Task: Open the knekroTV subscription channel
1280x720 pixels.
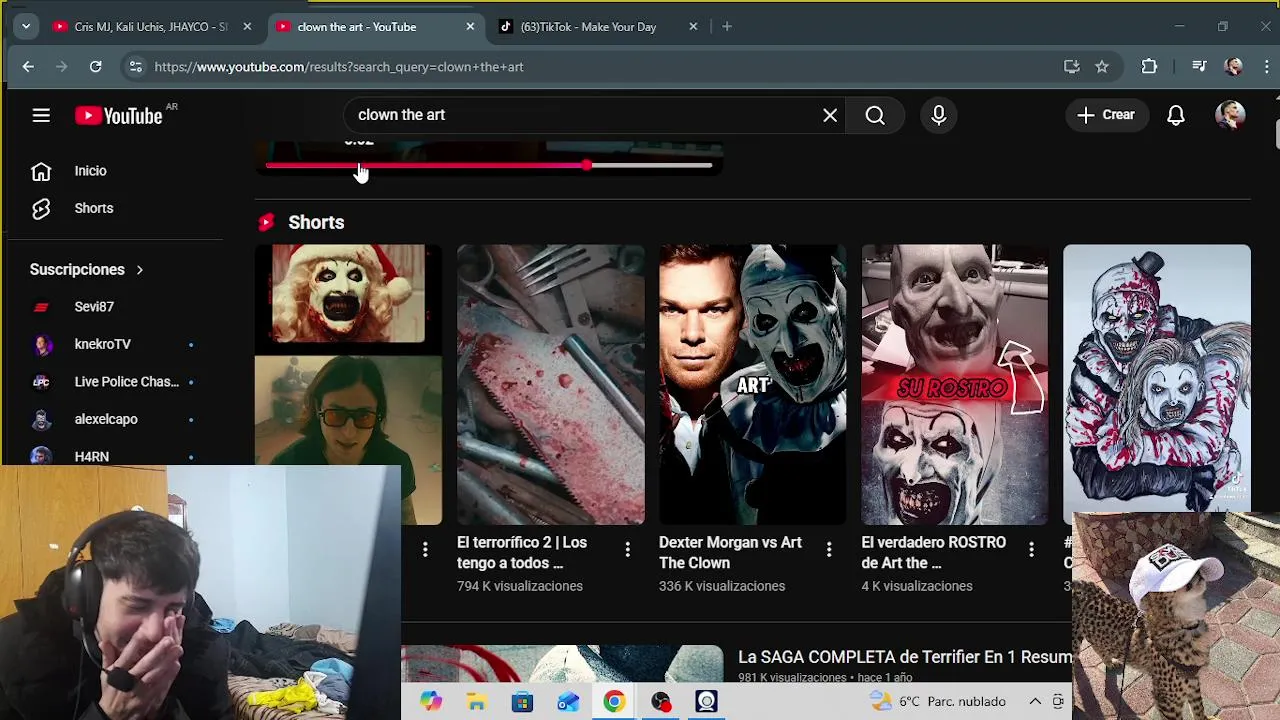Action: click(102, 344)
